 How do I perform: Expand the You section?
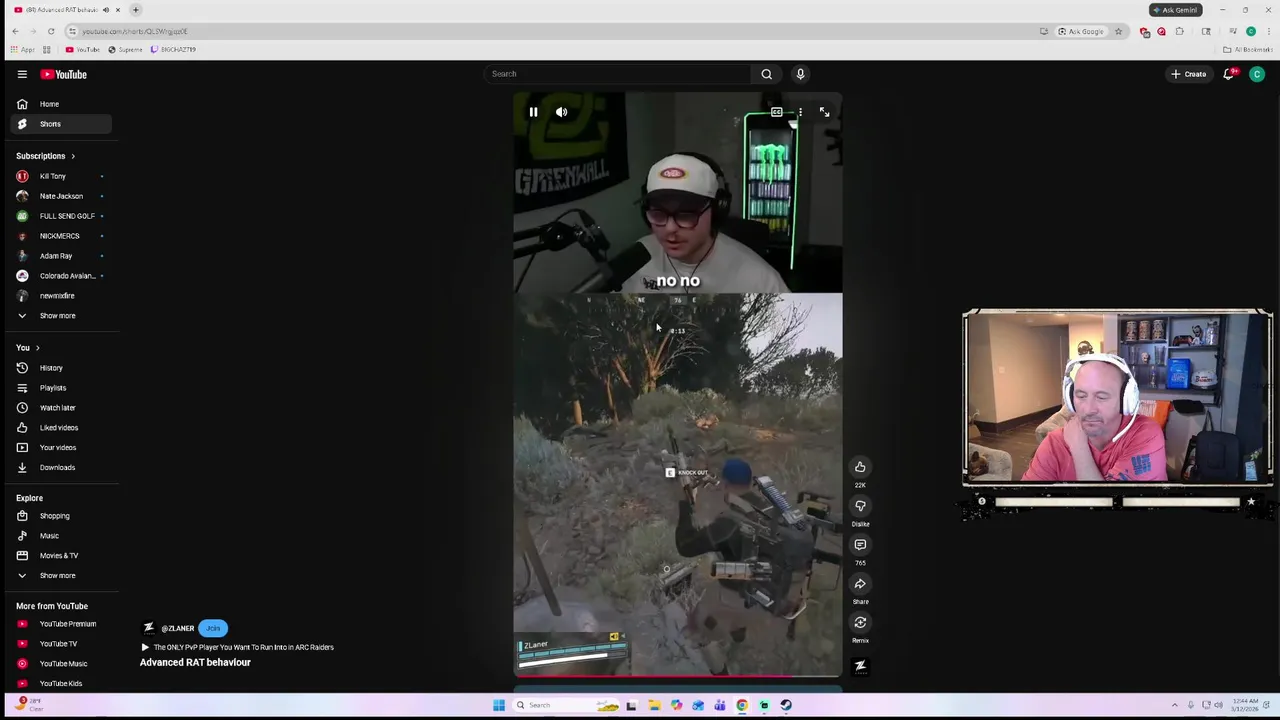click(x=28, y=348)
